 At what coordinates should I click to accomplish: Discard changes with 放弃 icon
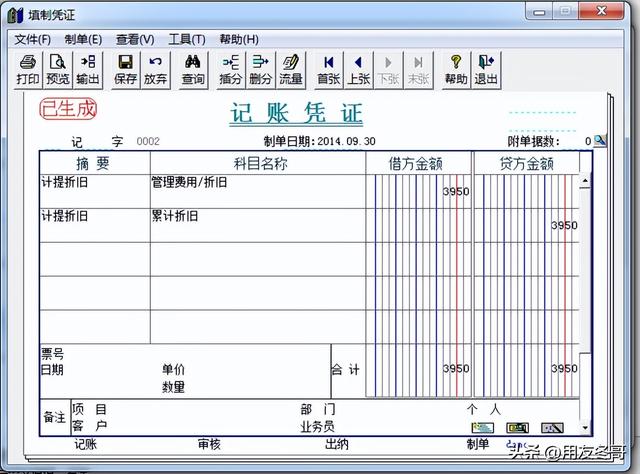[155, 70]
